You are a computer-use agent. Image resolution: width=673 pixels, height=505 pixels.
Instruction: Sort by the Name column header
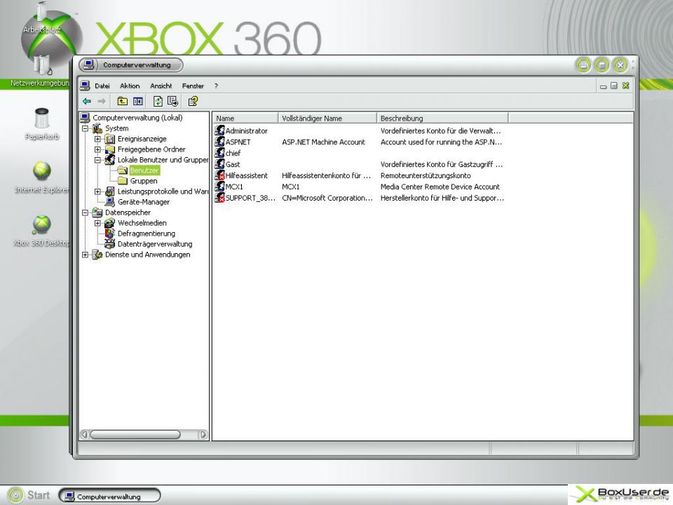(x=246, y=118)
